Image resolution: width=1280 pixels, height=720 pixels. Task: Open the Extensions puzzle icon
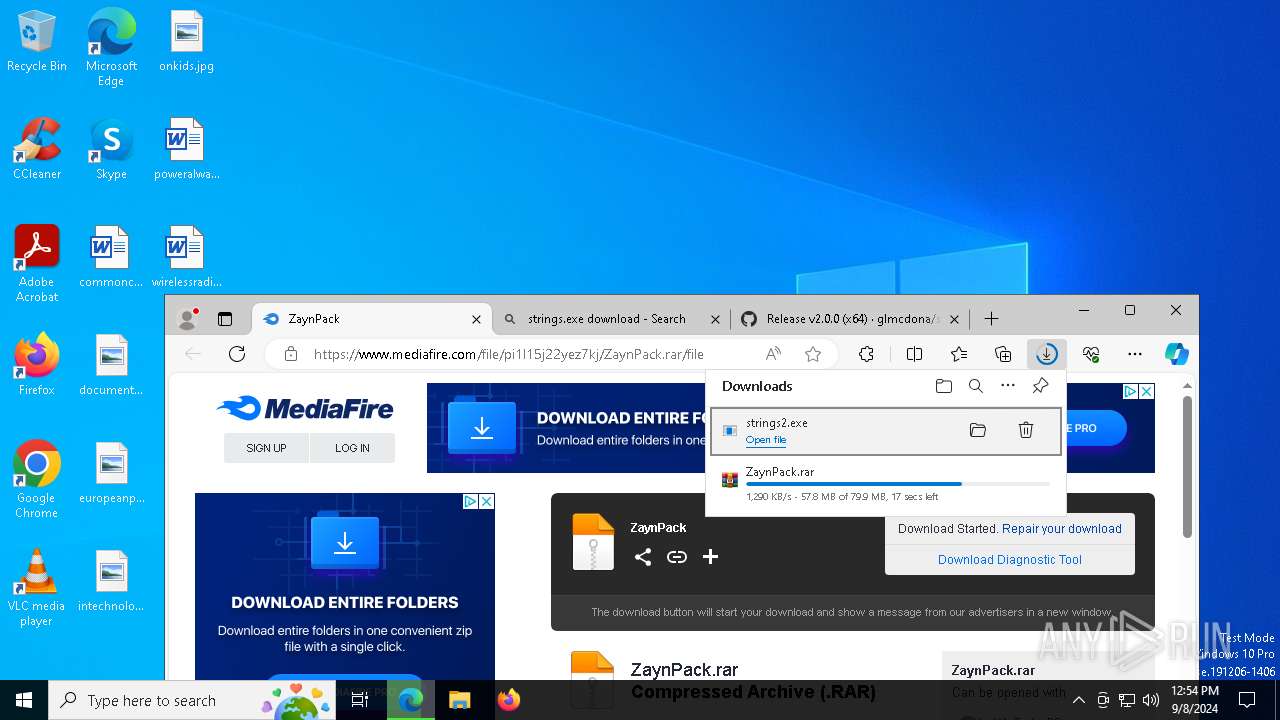866,354
